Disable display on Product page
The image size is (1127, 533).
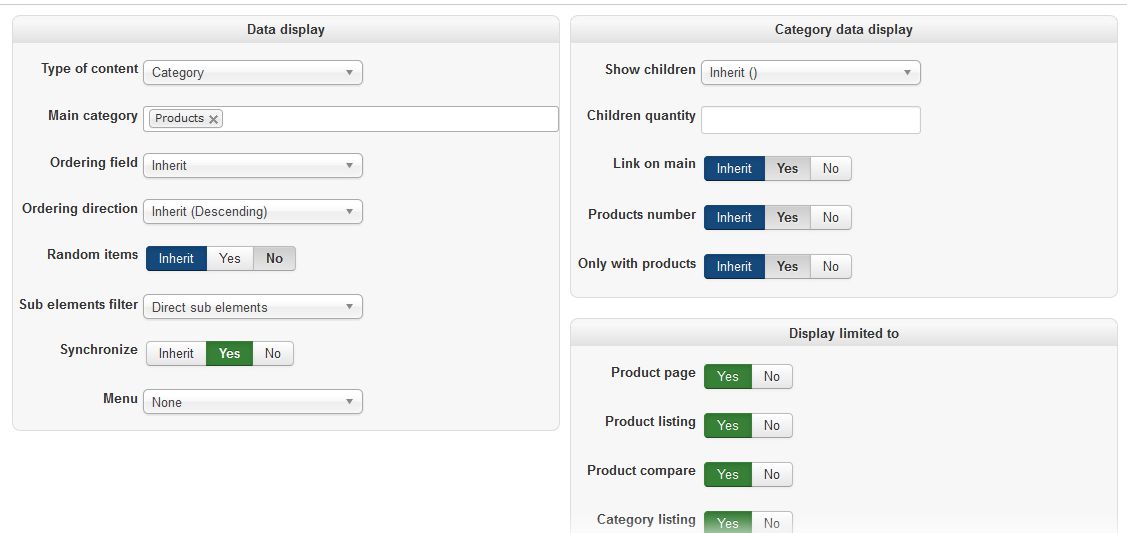772,376
